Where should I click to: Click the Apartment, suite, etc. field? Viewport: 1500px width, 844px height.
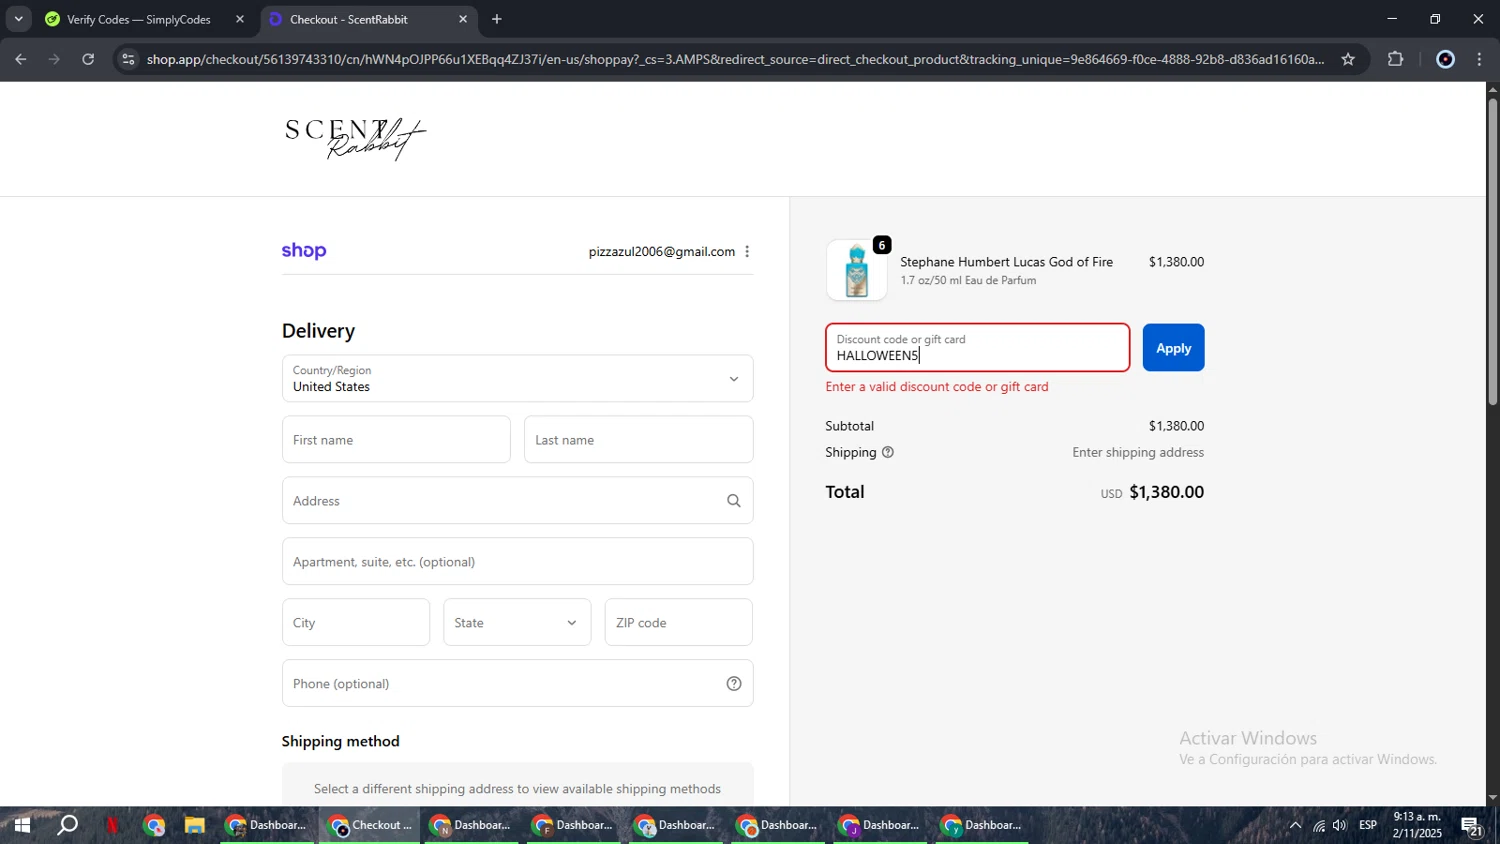pyautogui.click(x=517, y=562)
